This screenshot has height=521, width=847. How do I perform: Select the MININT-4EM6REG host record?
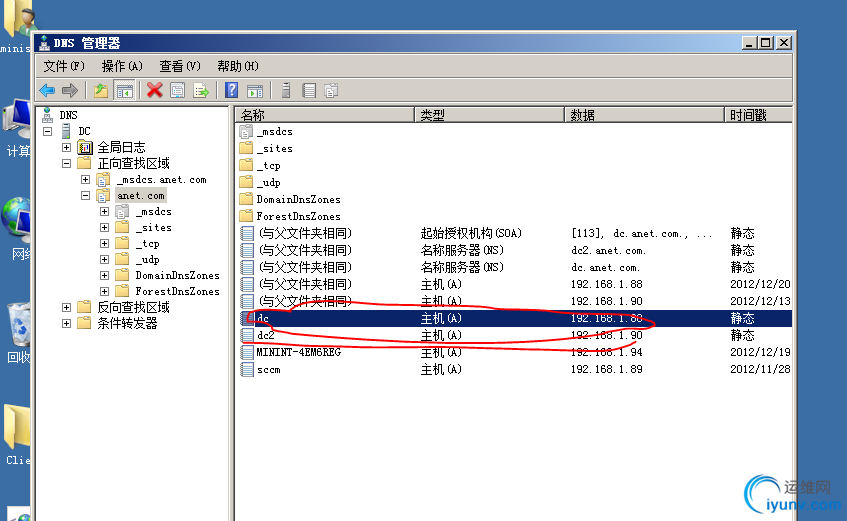[x=515, y=352]
